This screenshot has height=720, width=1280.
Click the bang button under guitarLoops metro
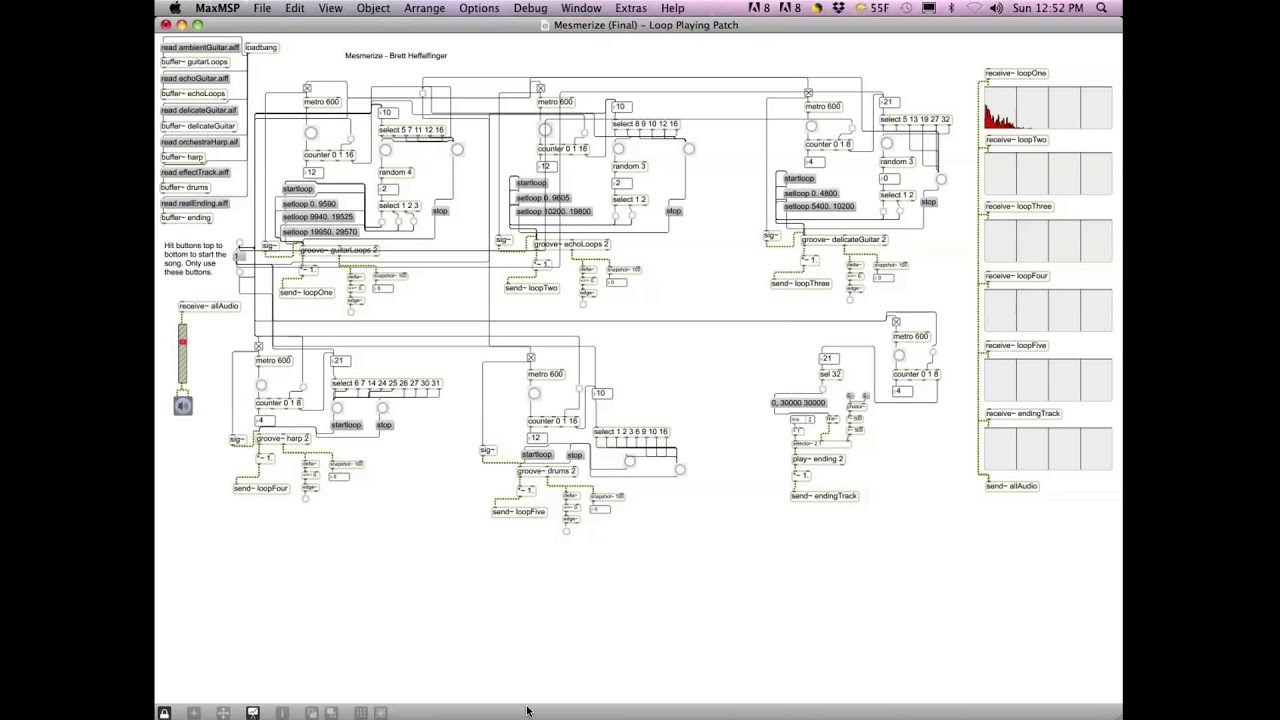point(311,133)
